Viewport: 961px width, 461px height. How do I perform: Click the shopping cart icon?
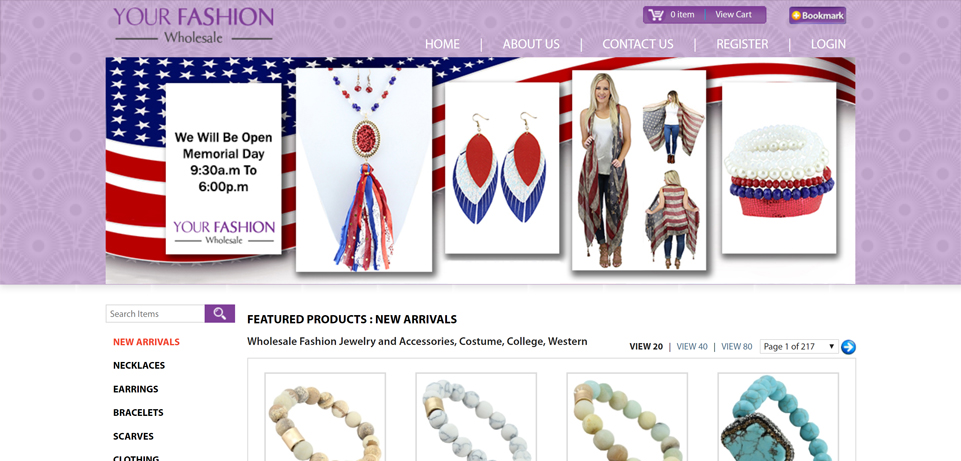656,15
